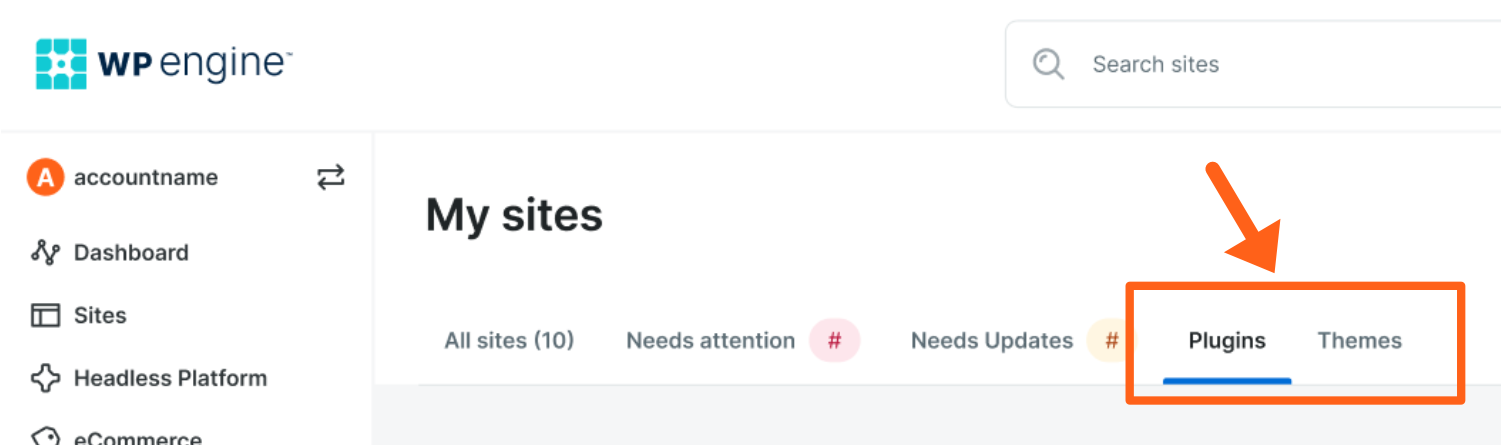1501x445 pixels.
Task: Click the Sites layout icon
Action: pos(46,316)
